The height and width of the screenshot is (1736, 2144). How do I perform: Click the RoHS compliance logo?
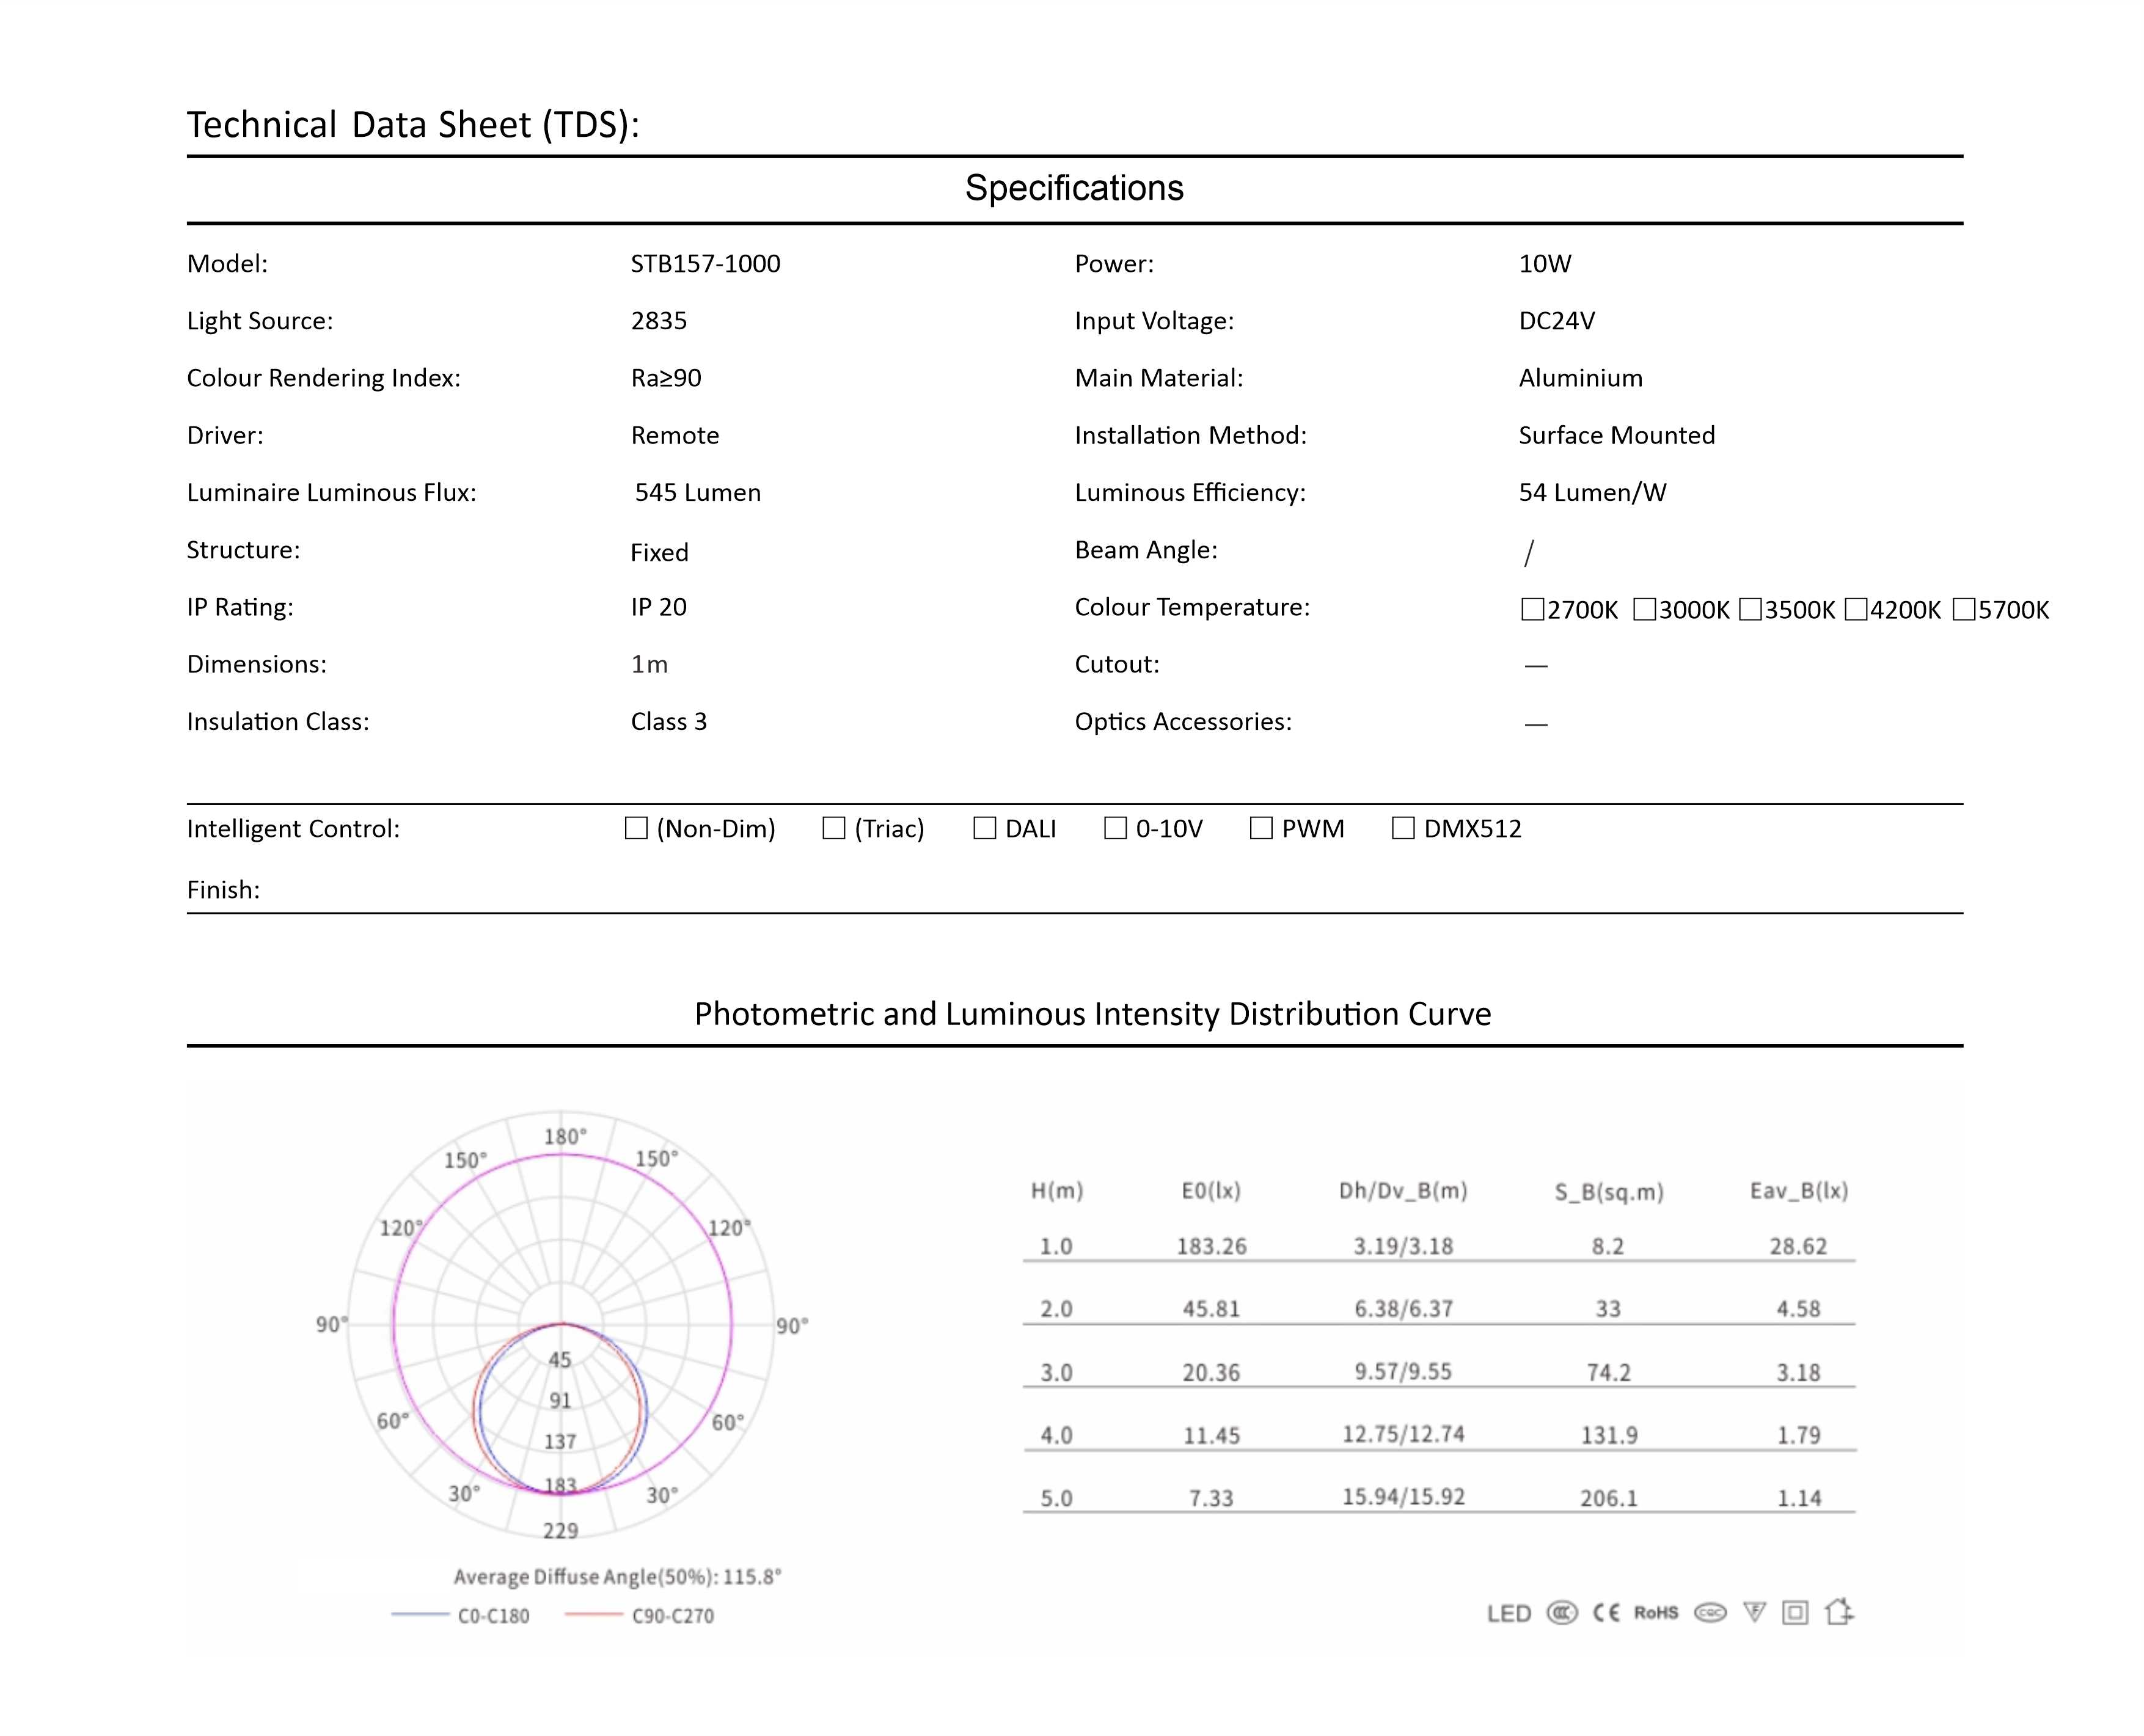coord(1656,1613)
